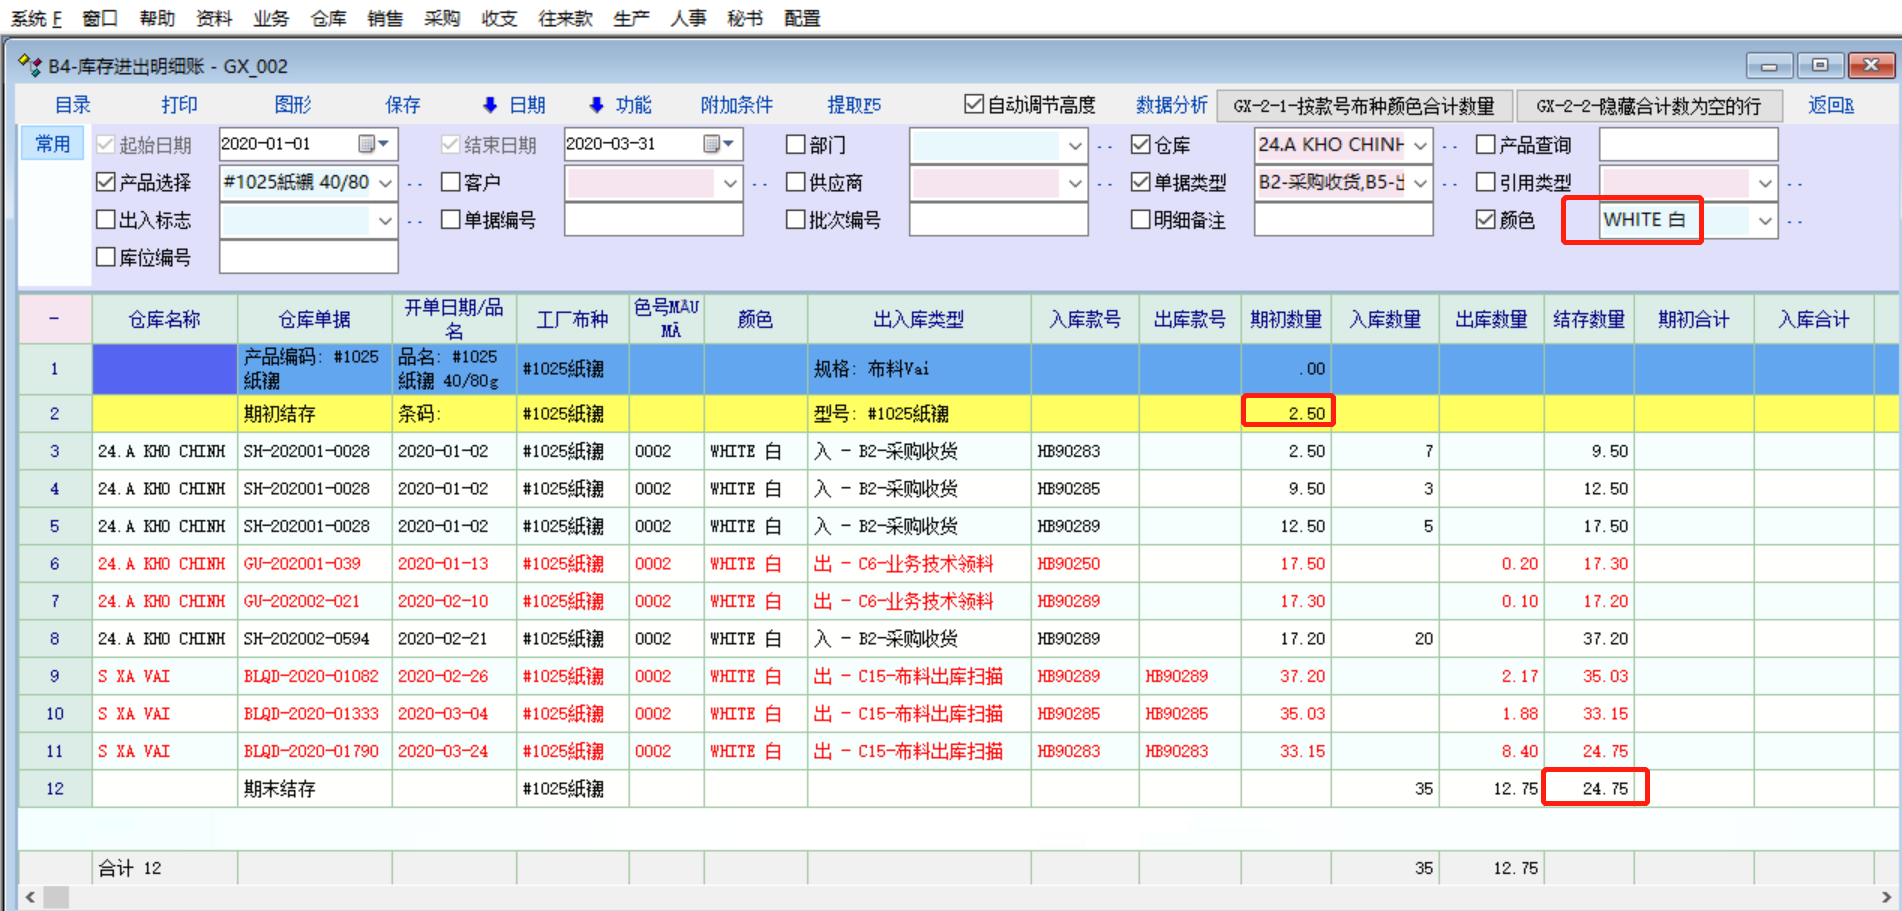This screenshot has width=1902, height=911.
Task: Click the blue arrow beside 功能
Action: pos(596,105)
